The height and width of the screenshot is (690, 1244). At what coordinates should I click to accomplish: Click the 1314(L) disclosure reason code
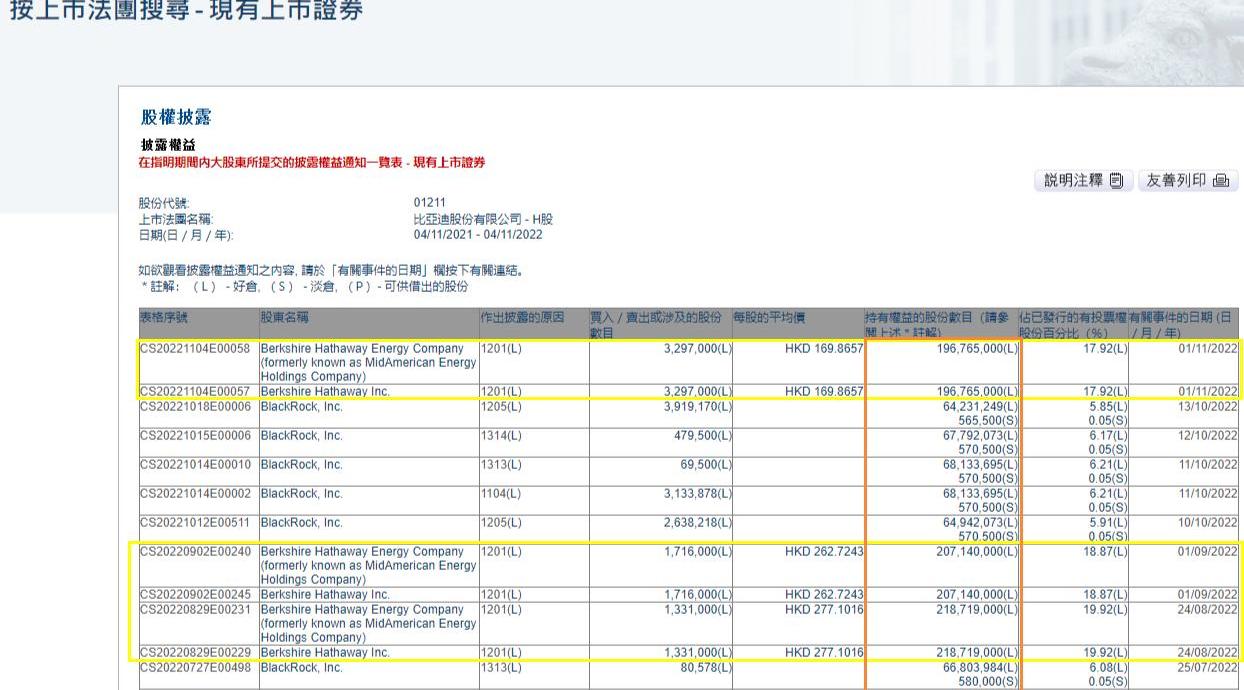pos(501,436)
